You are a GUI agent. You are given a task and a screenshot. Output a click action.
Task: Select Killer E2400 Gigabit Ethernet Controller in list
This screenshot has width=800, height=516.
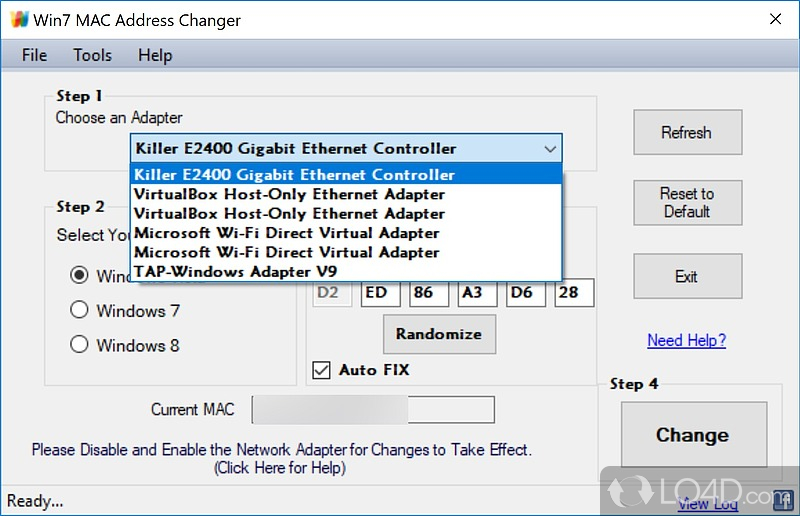pyautogui.click(x=346, y=175)
